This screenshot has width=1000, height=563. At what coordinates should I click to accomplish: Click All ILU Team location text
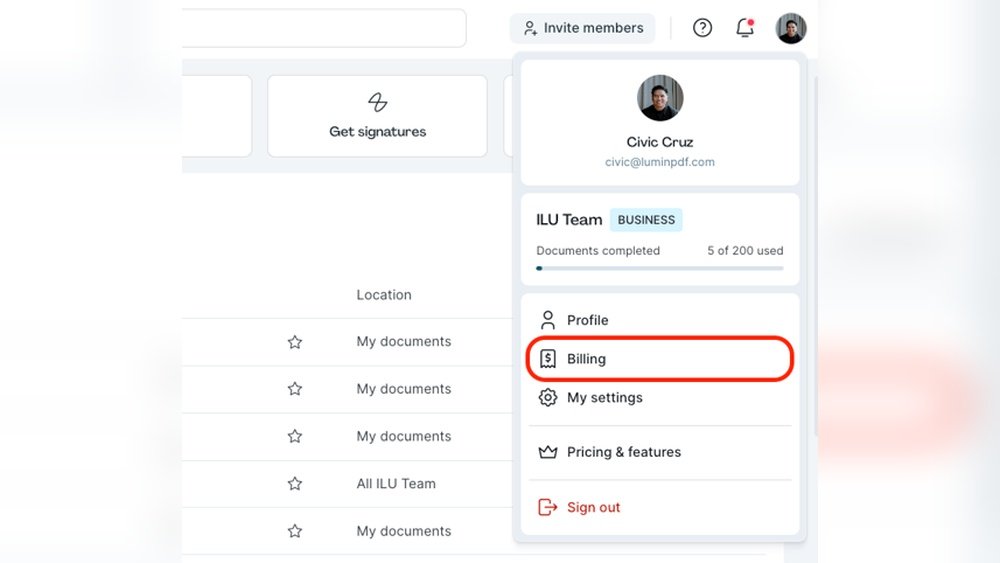396,484
